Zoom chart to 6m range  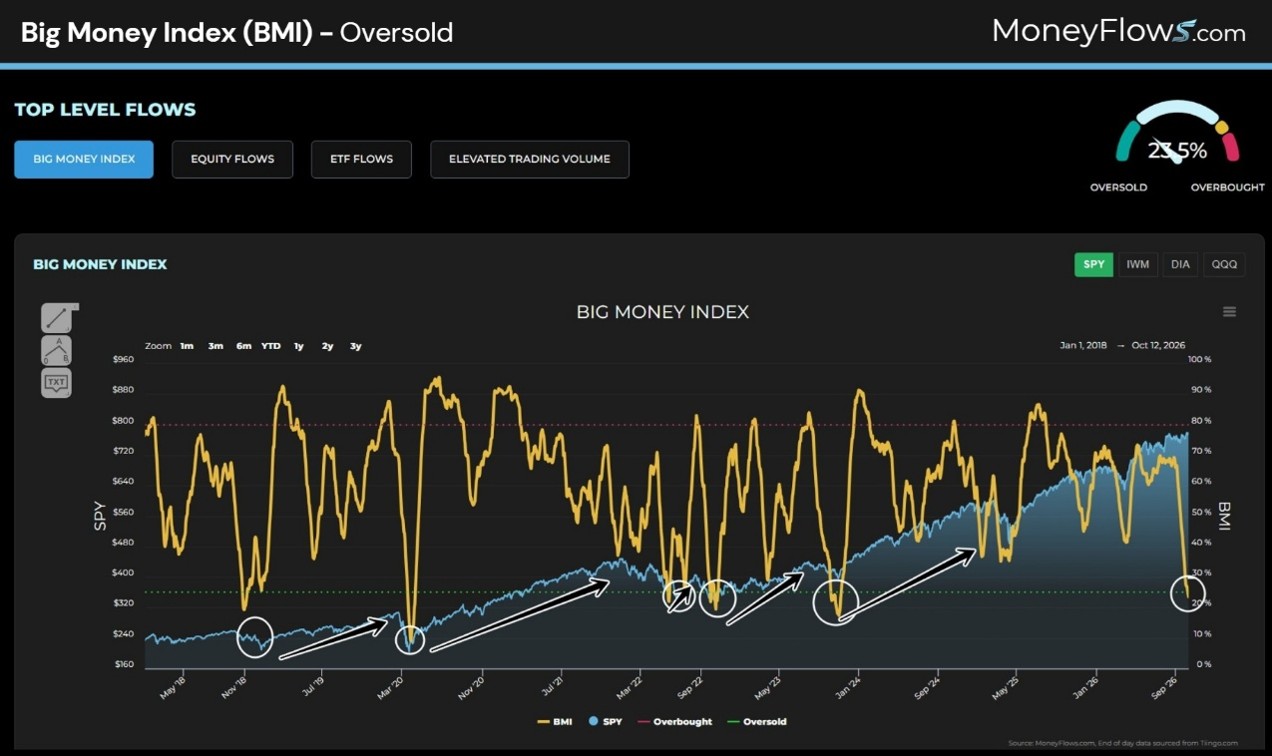(243, 346)
